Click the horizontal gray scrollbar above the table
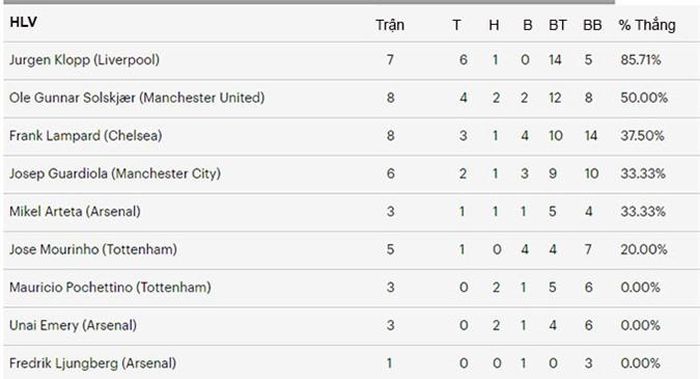700x379 pixels. tap(309, 2)
